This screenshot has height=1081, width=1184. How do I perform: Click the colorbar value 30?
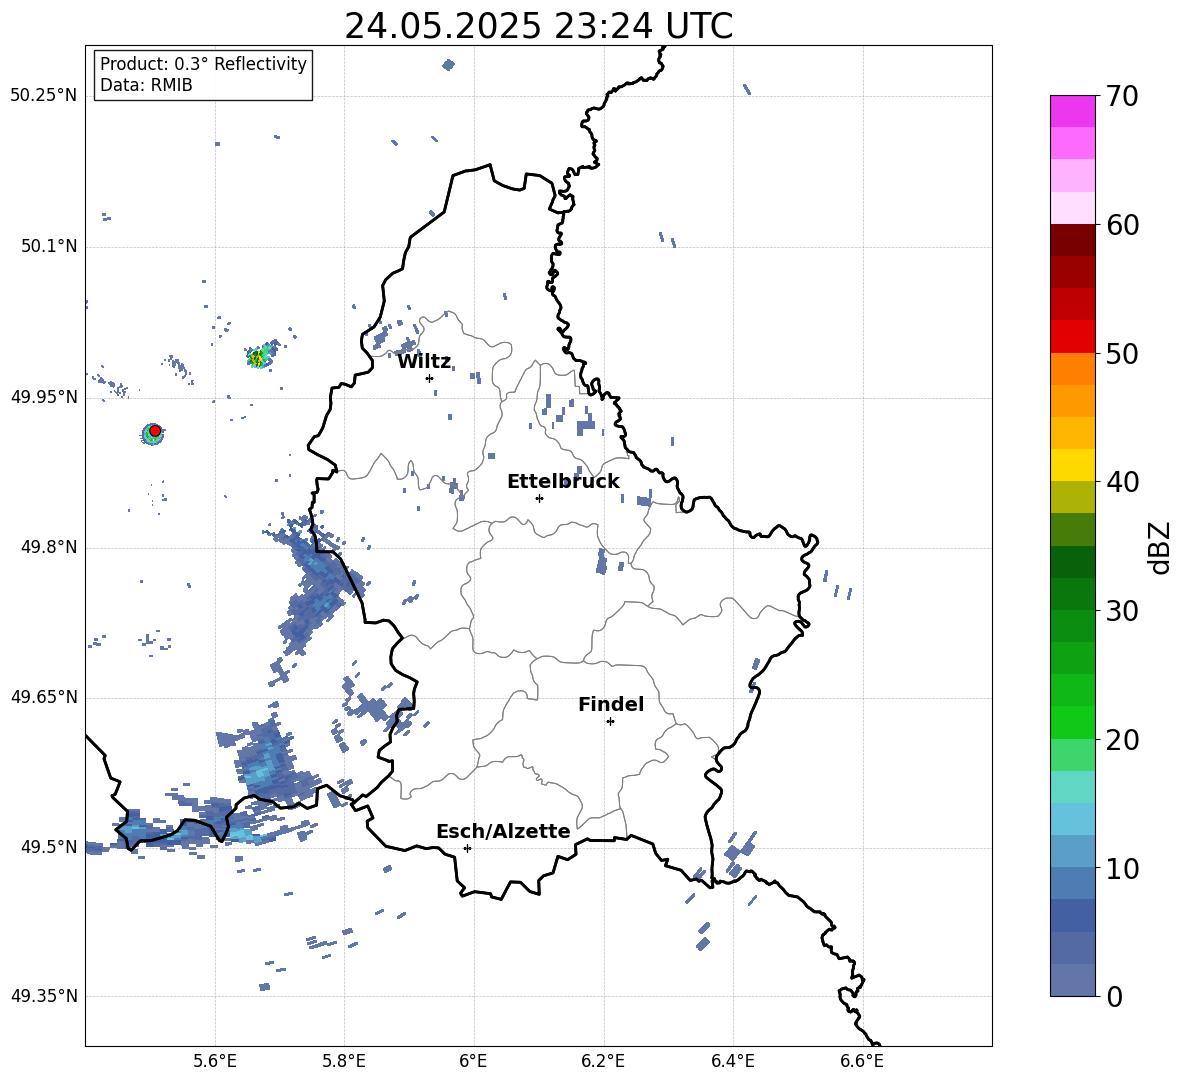pyautogui.click(x=1122, y=611)
